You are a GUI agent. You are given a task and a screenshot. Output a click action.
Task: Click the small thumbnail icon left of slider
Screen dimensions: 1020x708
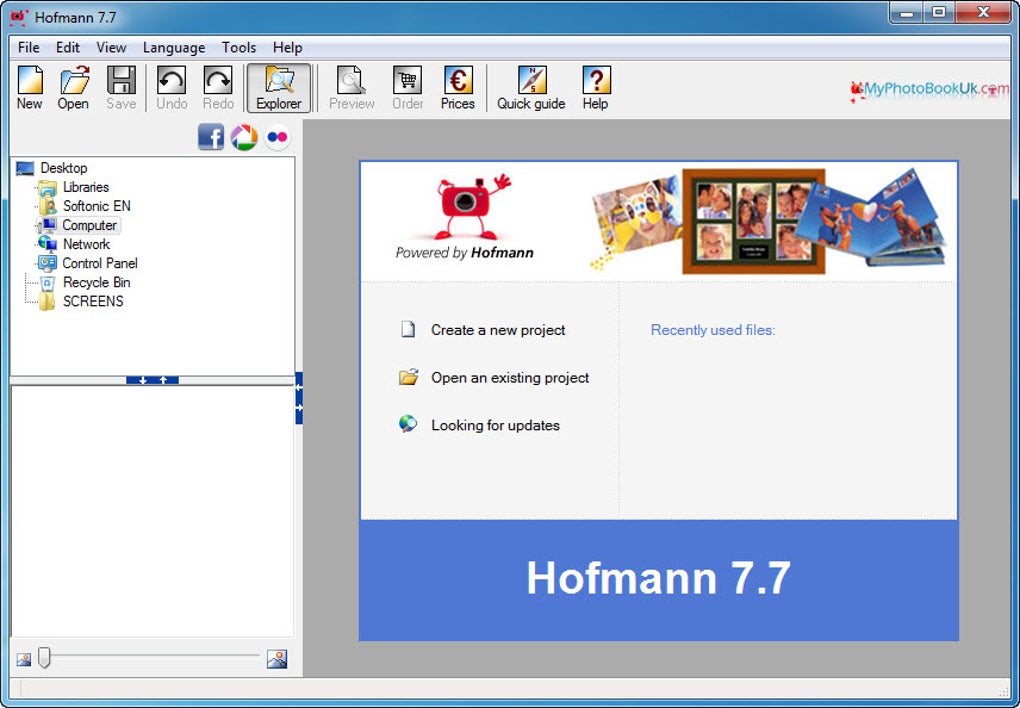click(x=23, y=659)
